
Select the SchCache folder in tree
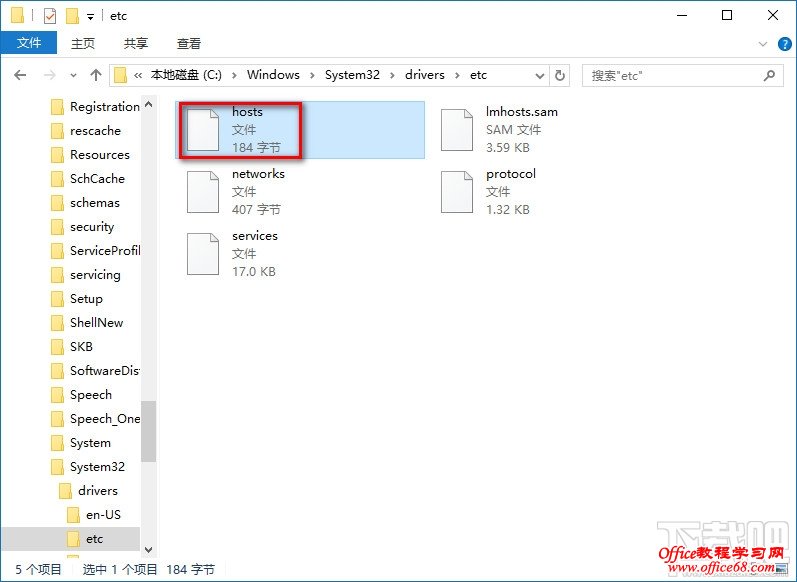(88, 178)
